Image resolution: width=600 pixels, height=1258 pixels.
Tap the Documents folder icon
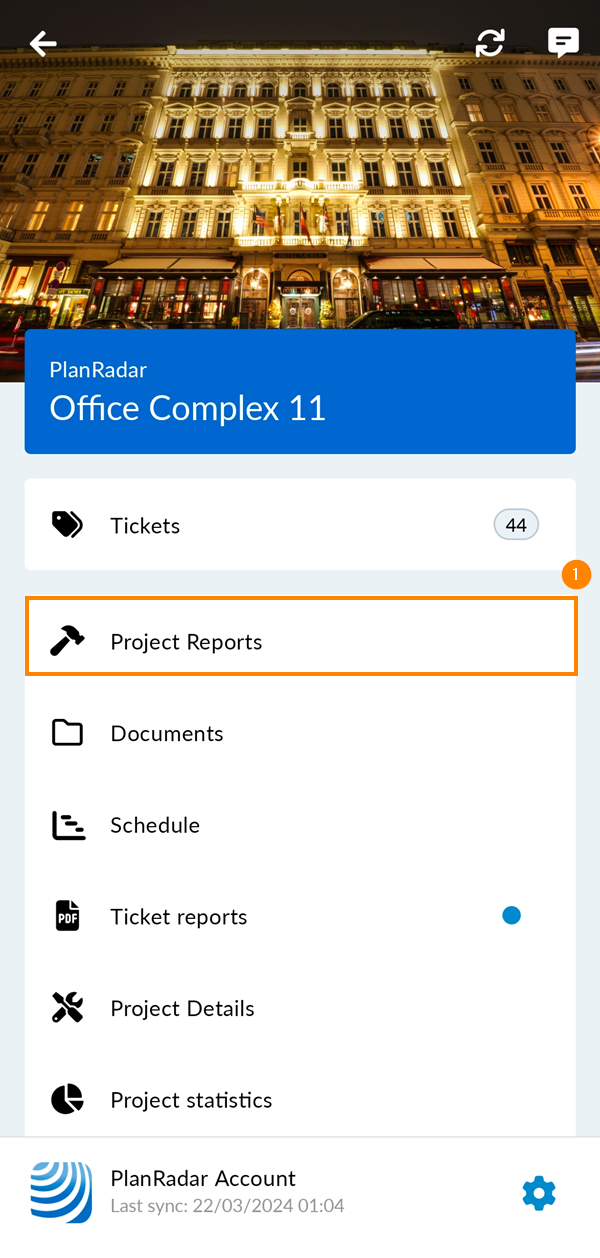67,734
